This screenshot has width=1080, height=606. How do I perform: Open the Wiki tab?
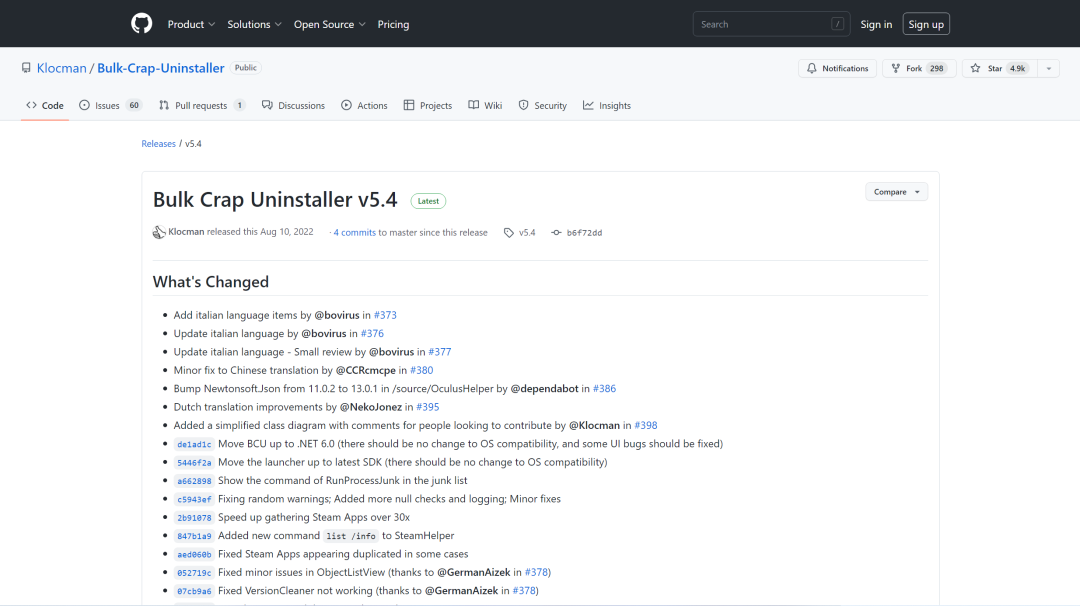pos(485,105)
